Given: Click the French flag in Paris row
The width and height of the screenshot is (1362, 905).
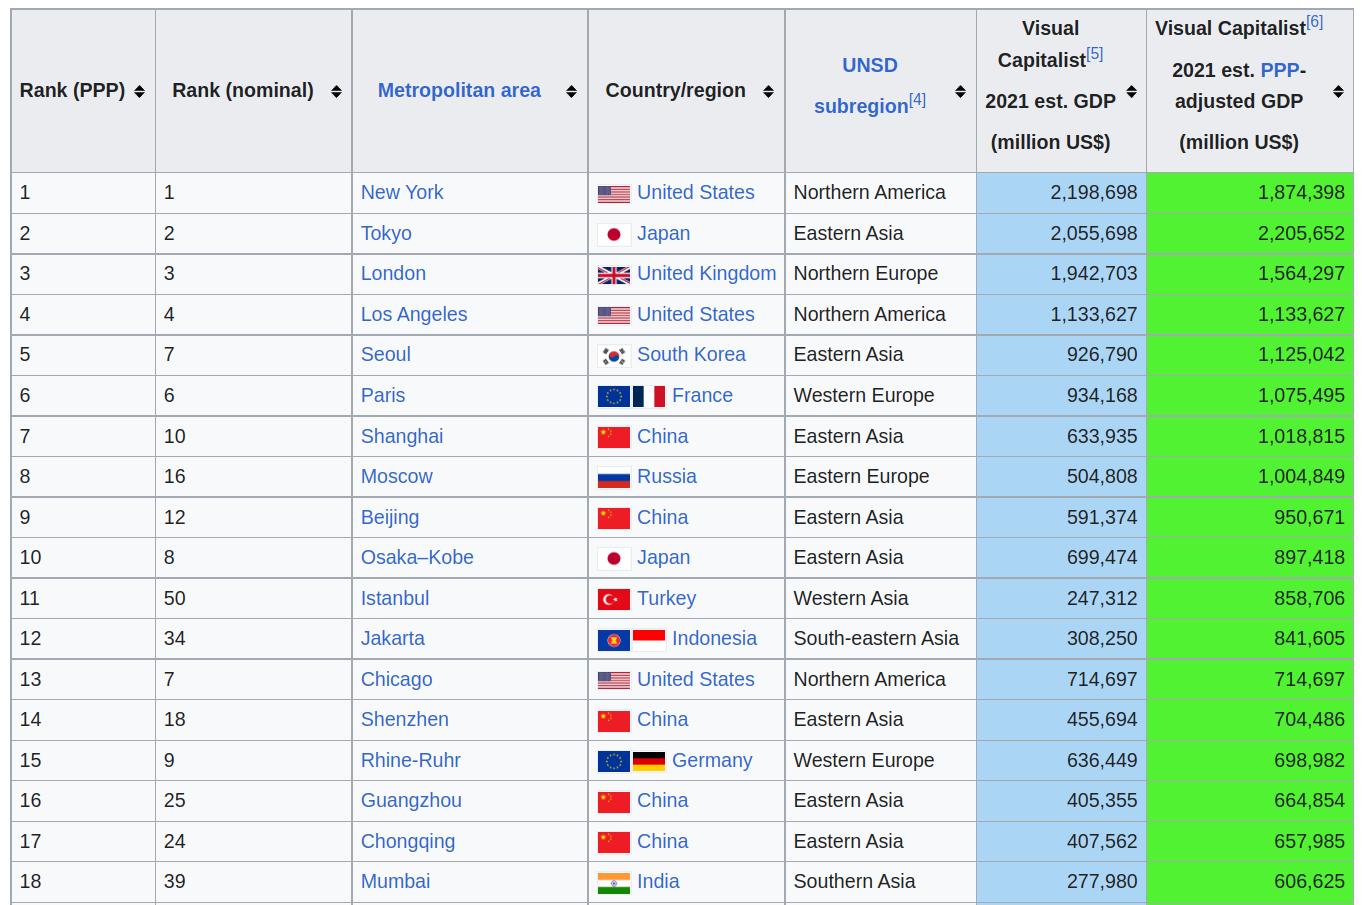Looking at the screenshot, I should click(x=649, y=396).
